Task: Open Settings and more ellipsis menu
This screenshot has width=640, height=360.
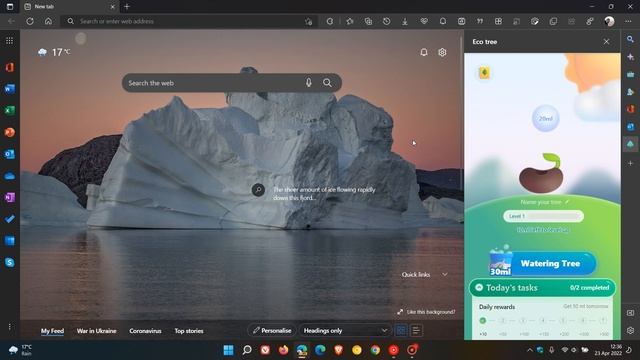Action: (628, 21)
